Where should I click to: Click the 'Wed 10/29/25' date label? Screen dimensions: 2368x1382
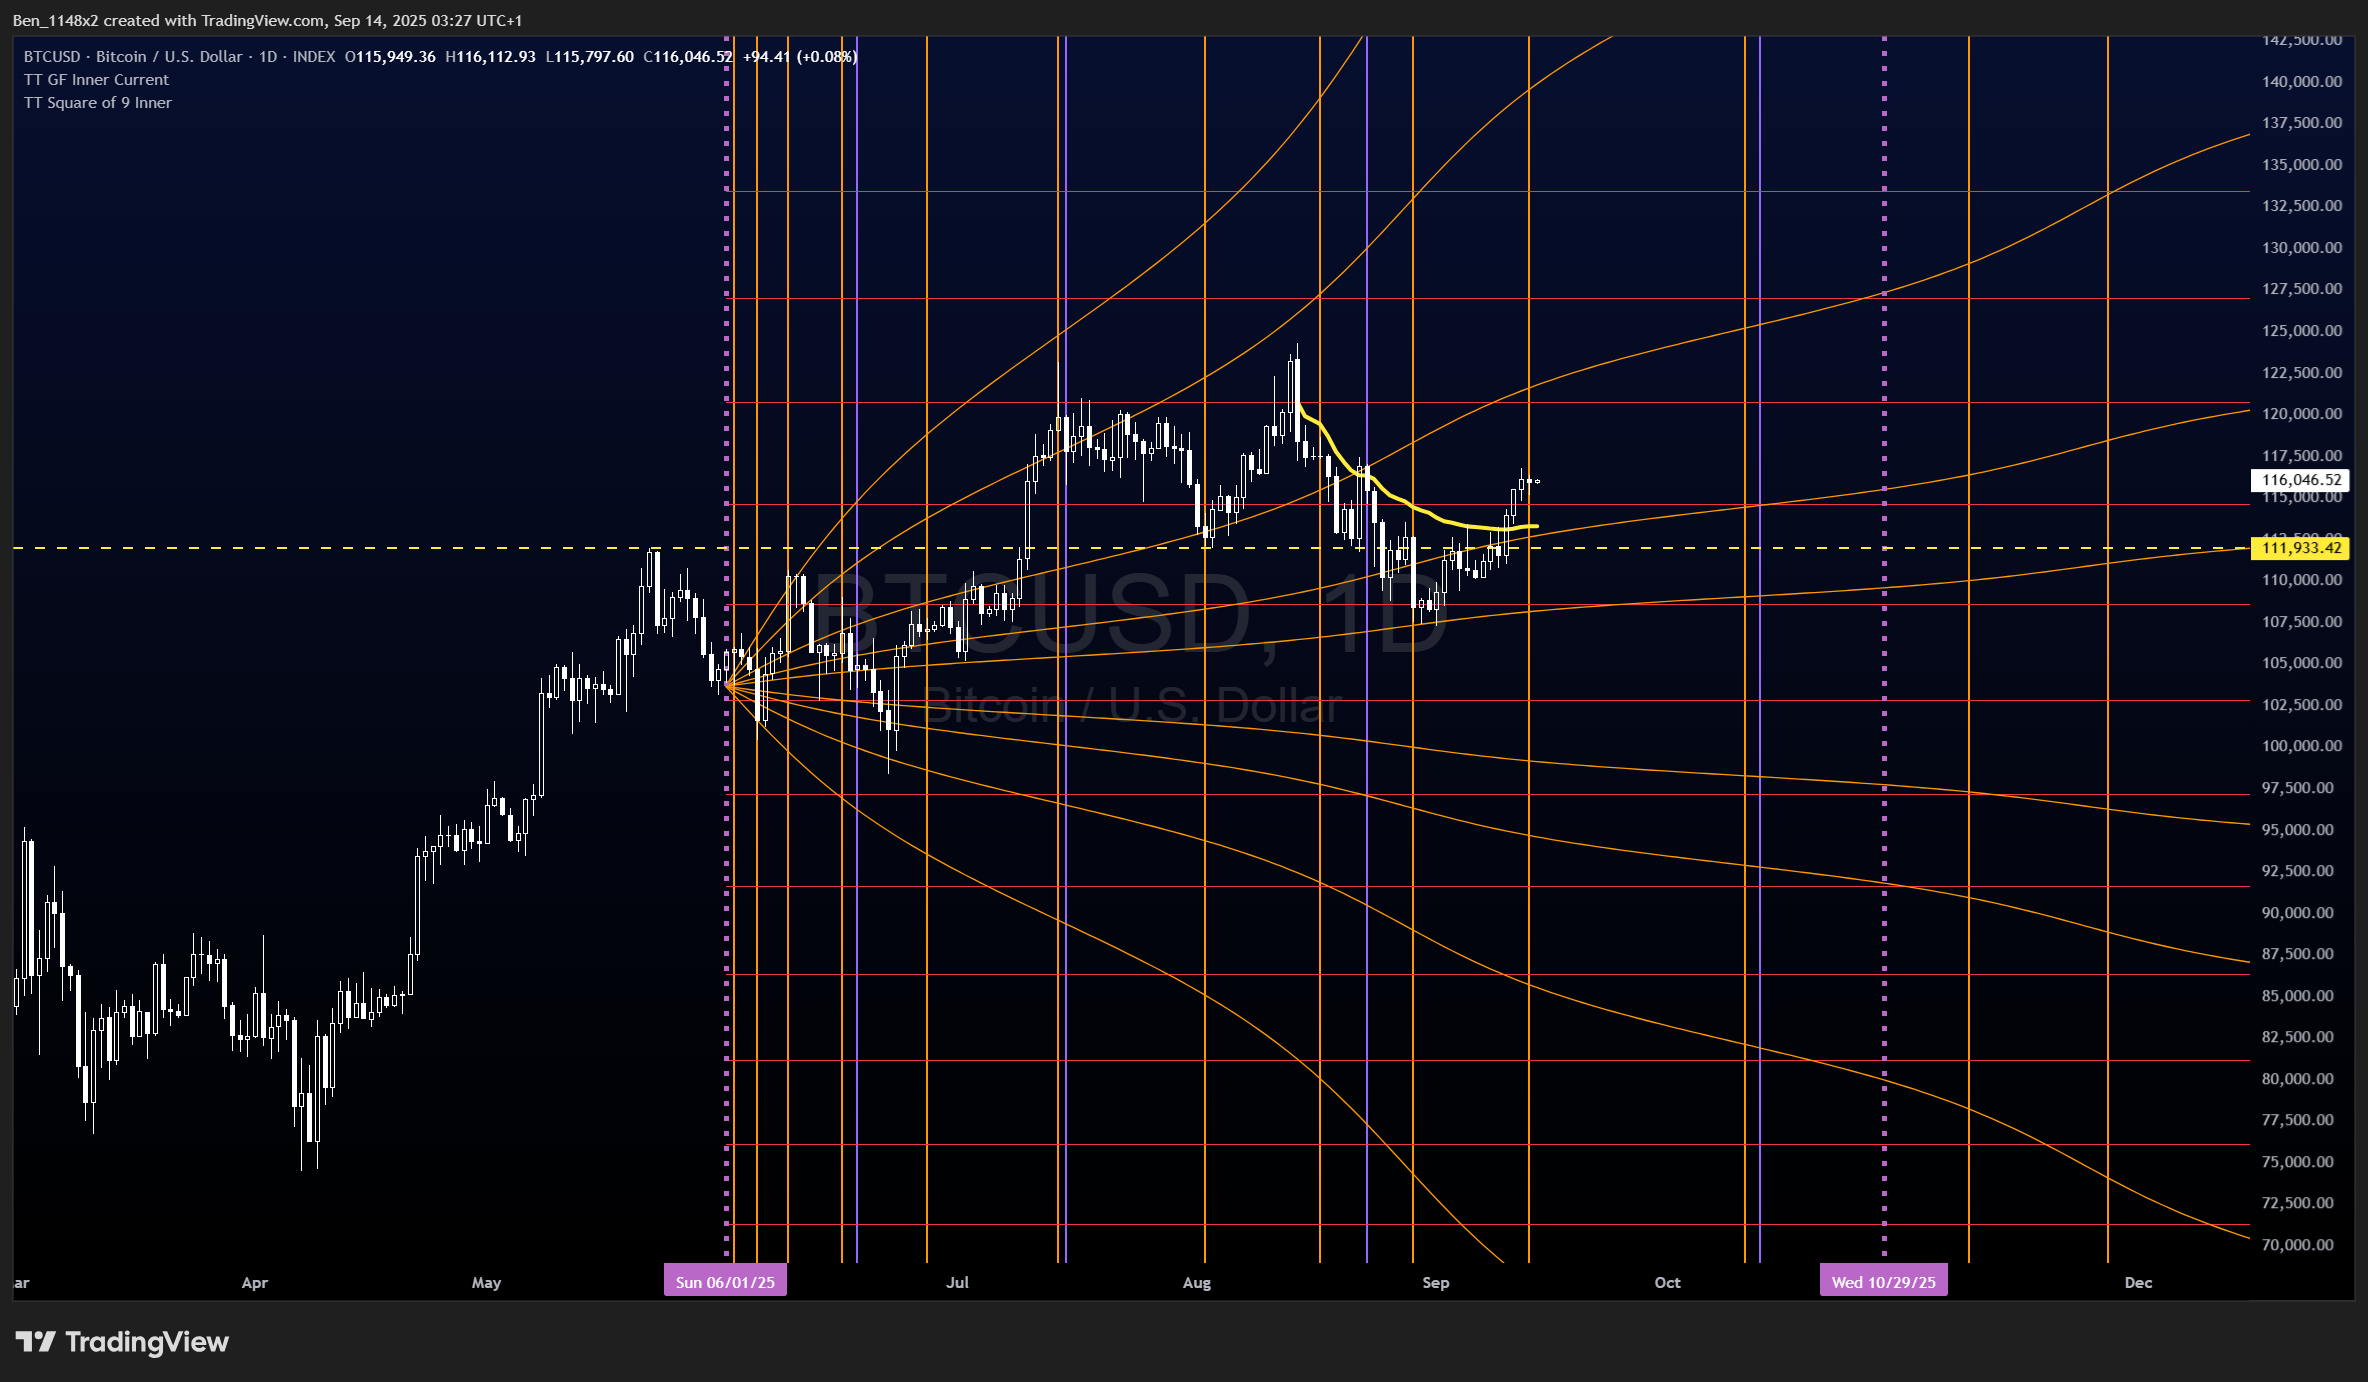click(1883, 1282)
